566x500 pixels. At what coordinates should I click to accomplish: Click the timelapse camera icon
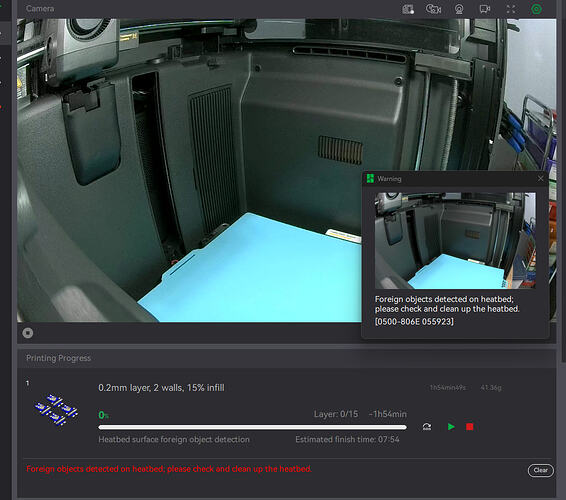pyautogui.click(x=433, y=9)
